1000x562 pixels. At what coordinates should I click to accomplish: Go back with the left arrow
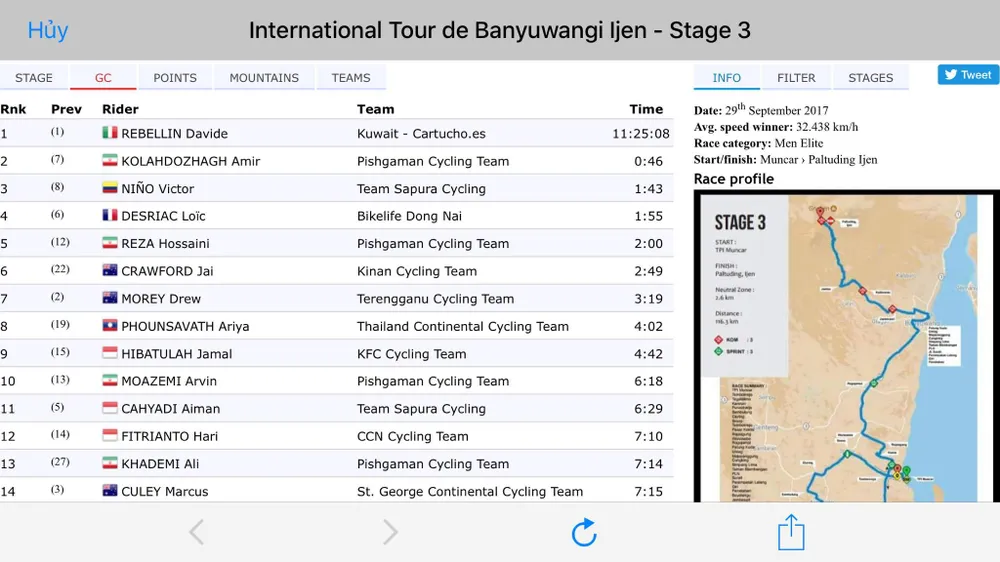click(x=196, y=532)
